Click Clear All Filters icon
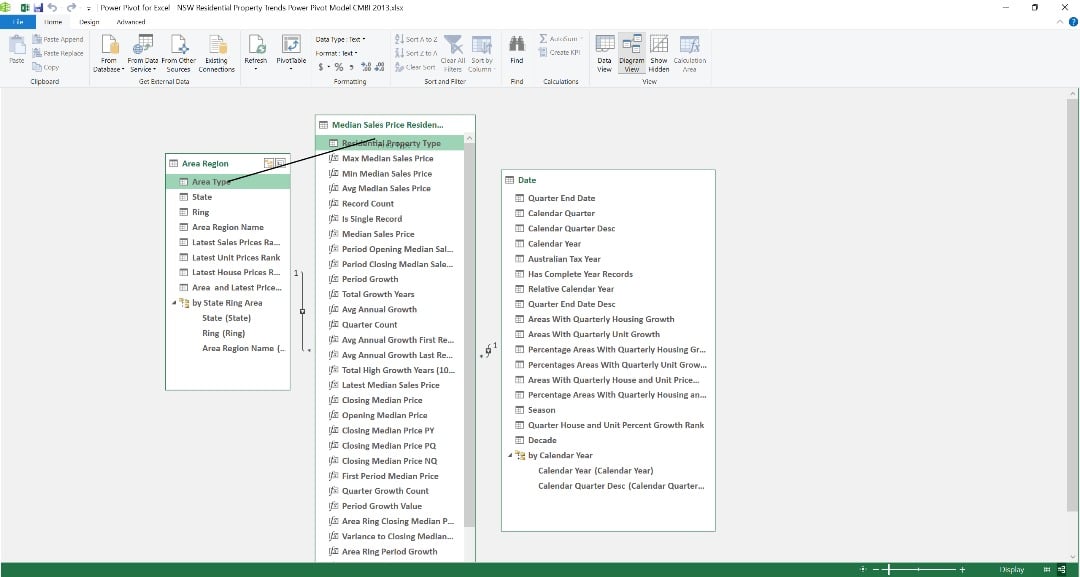This screenshot has width=1080, height=577. [453, 45]
